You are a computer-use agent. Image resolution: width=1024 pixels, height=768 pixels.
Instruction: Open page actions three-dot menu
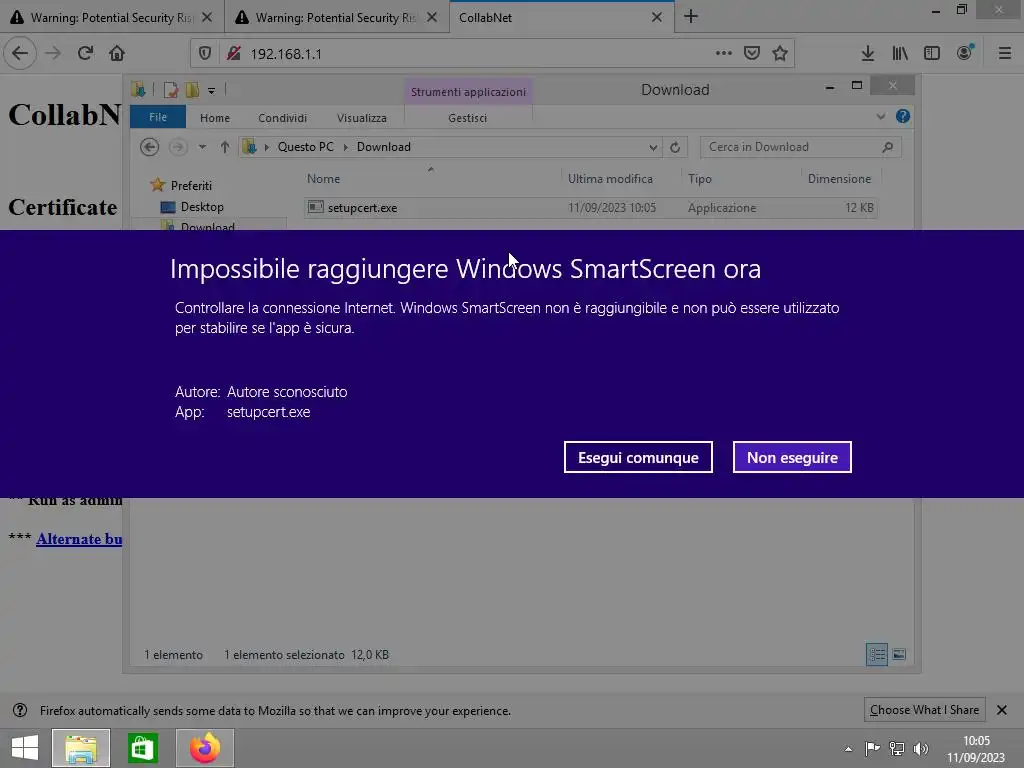point(724,53)
